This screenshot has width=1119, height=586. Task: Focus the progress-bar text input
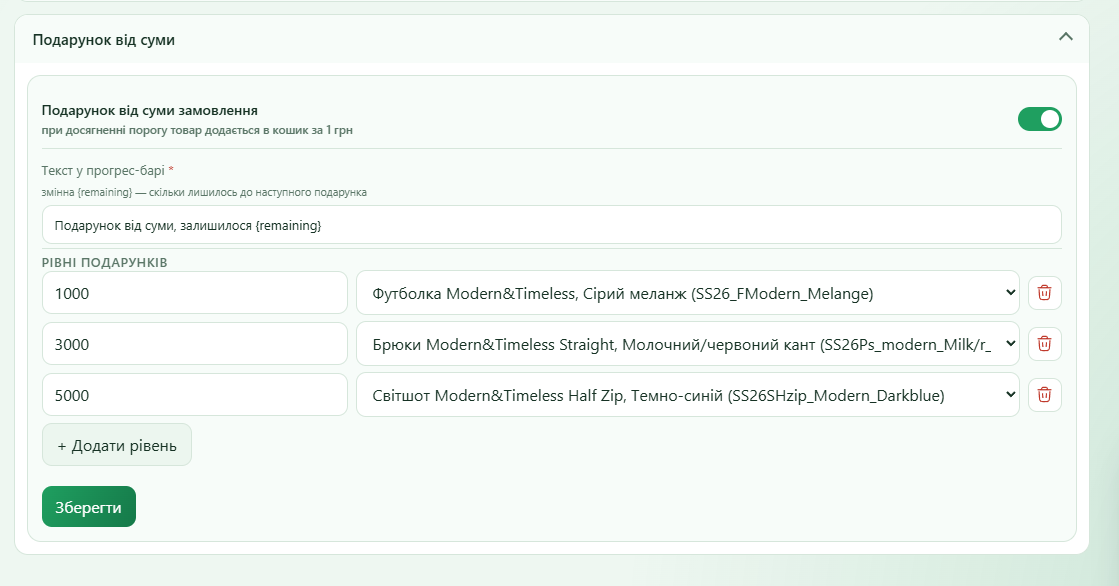coord(552,225)
